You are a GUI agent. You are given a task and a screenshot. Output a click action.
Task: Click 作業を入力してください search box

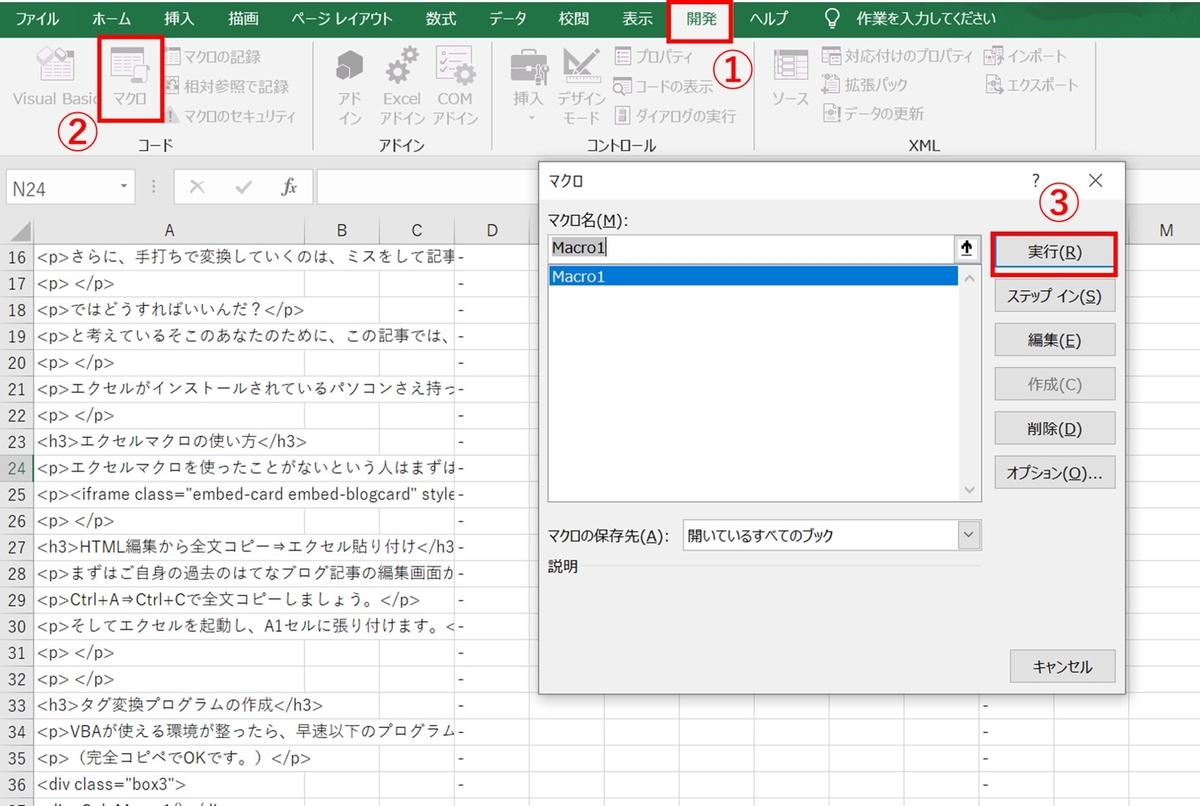pyautogui.click(x=926, y=19)
